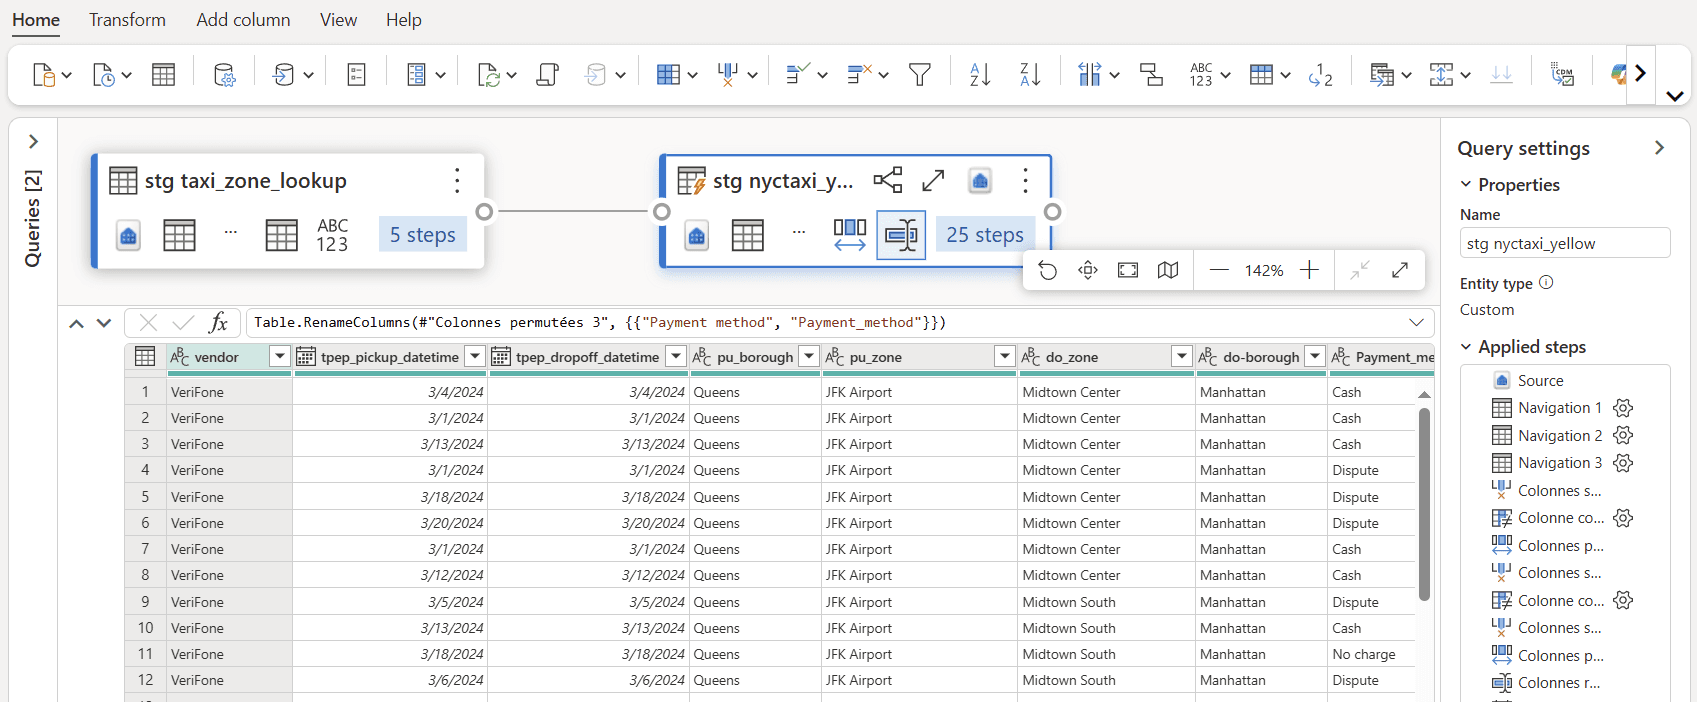Screen dimensions: 1697x702
Task: Open do_zone column filter dropdown
Action: 1182,357
